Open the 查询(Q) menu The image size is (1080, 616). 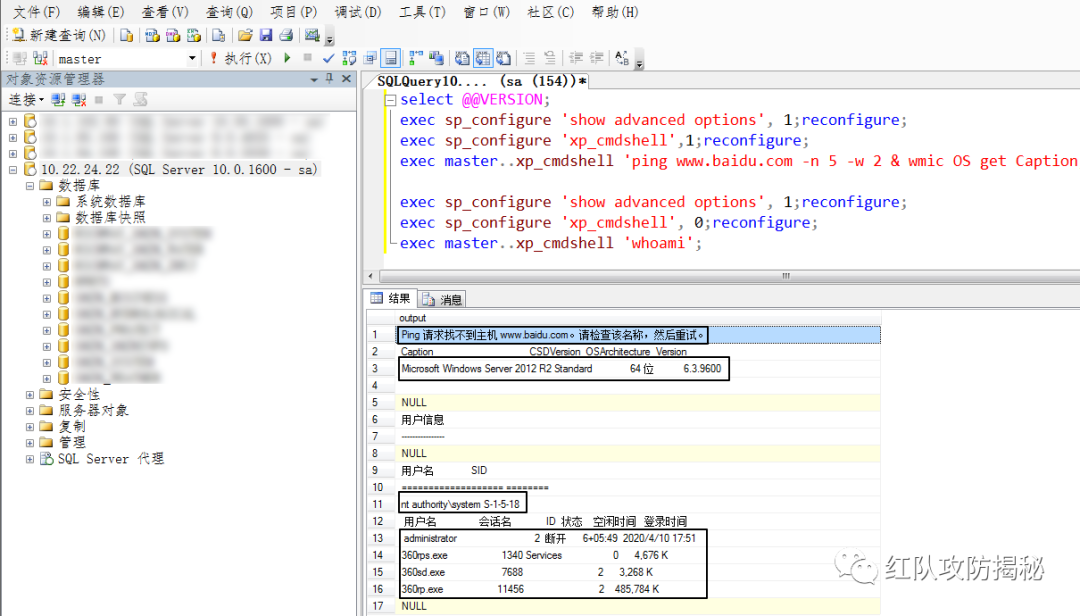(229, 12)
